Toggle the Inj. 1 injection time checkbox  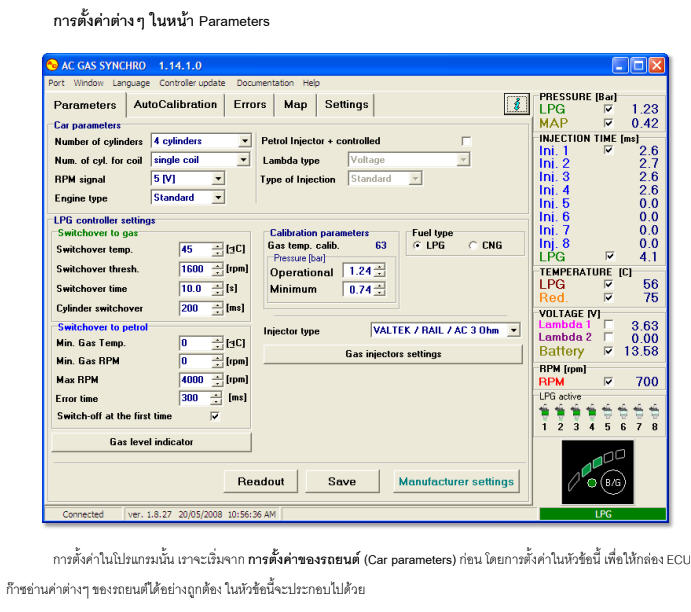click(609, 150)
